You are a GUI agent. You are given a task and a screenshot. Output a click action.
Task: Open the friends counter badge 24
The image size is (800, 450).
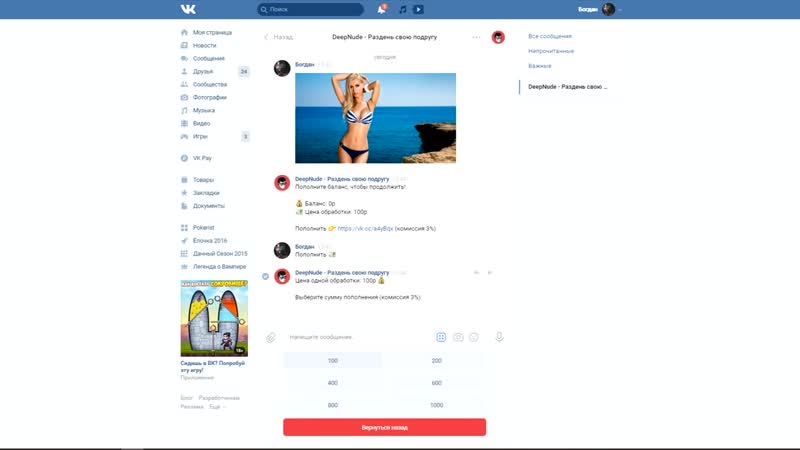tap(244, 71)
